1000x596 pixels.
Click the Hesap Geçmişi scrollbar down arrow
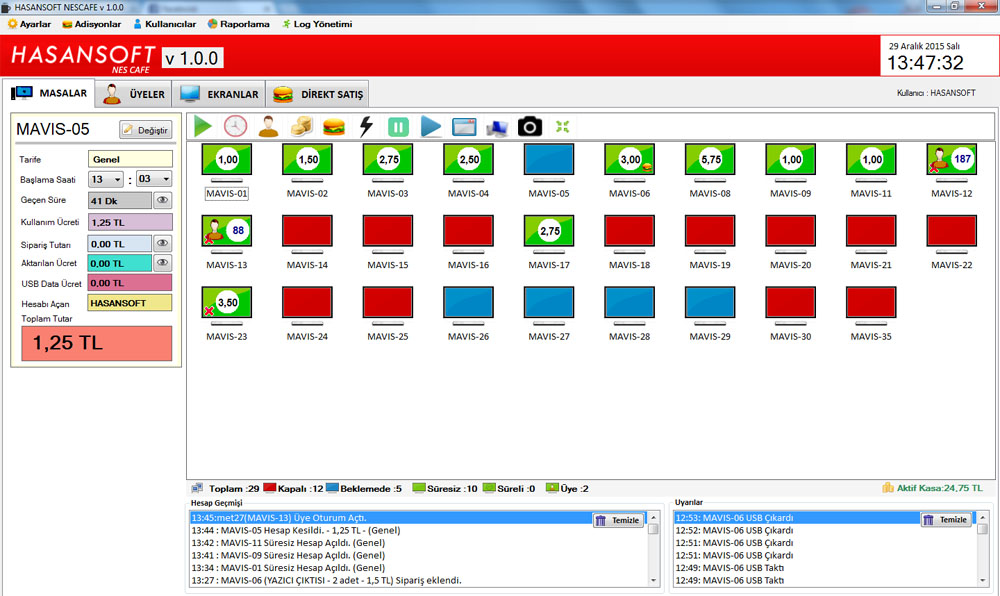(x=654, y=580)
